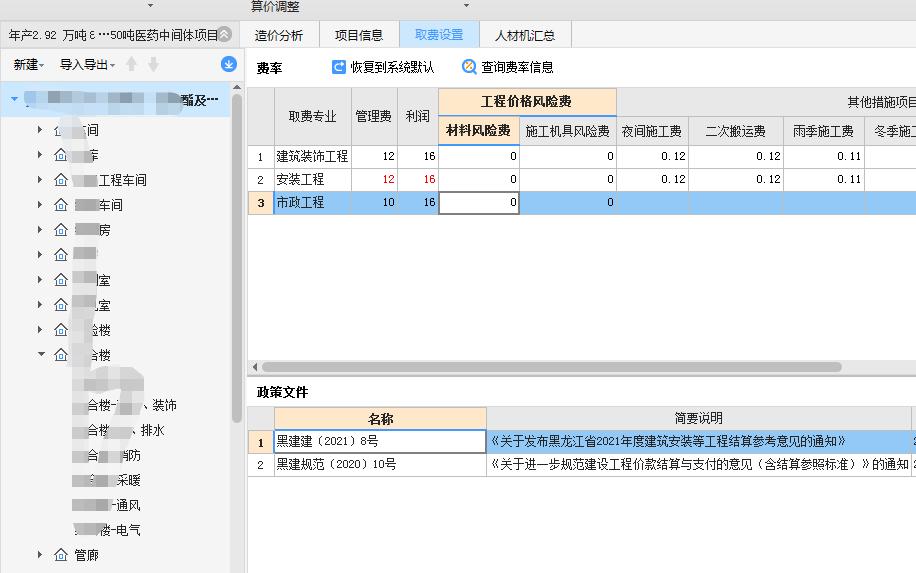Click policy file 黑建建（2021）8号
916x573 pixels.
coord(380,442)
